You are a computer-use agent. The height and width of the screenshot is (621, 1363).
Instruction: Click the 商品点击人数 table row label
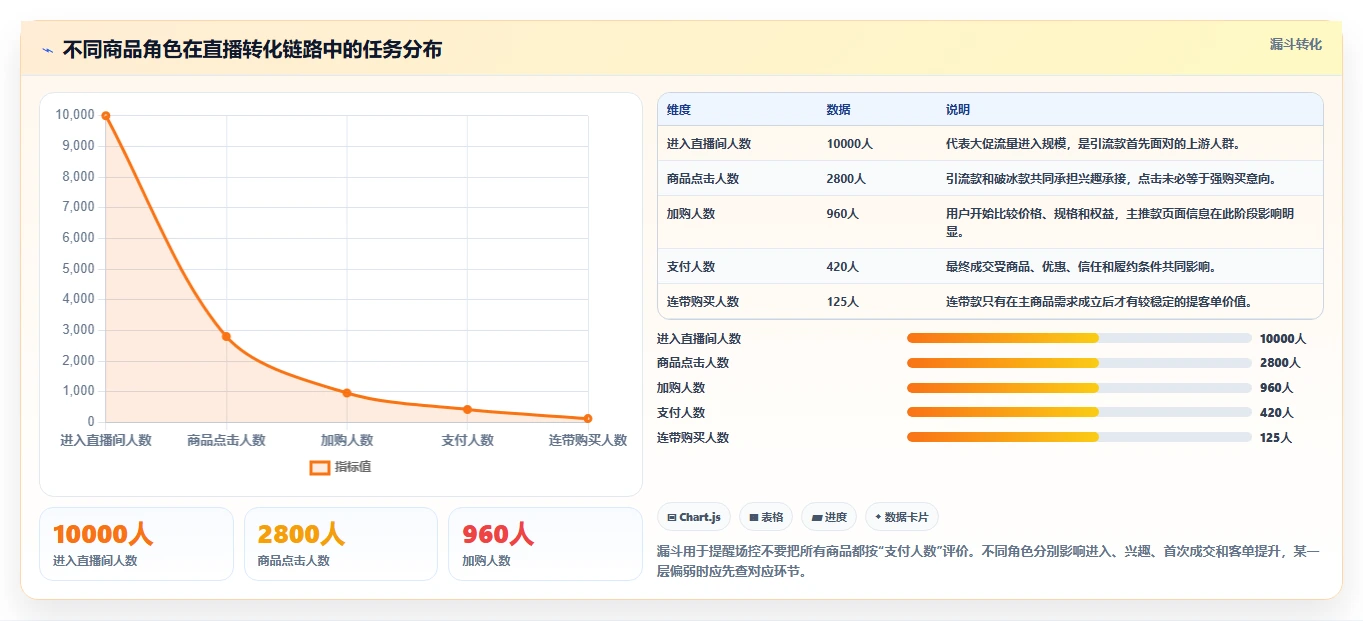[703, 179]
